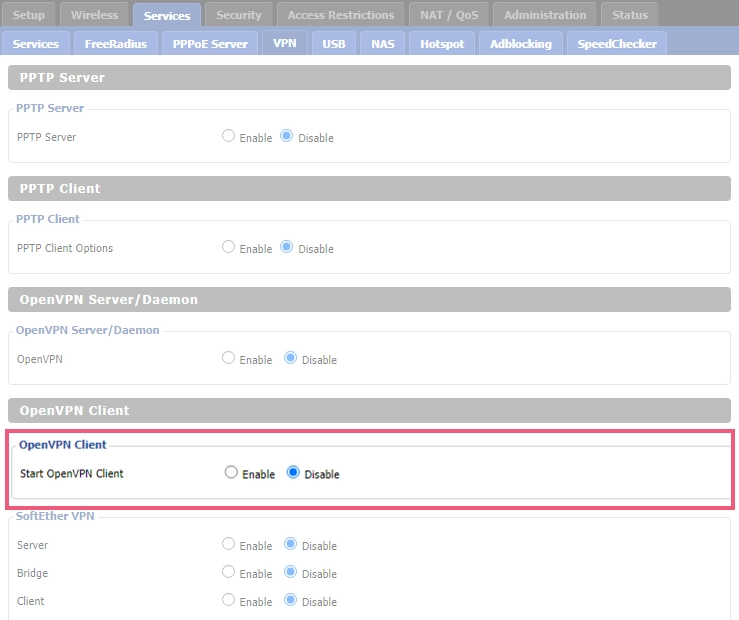Open the Administration tab

545,15
